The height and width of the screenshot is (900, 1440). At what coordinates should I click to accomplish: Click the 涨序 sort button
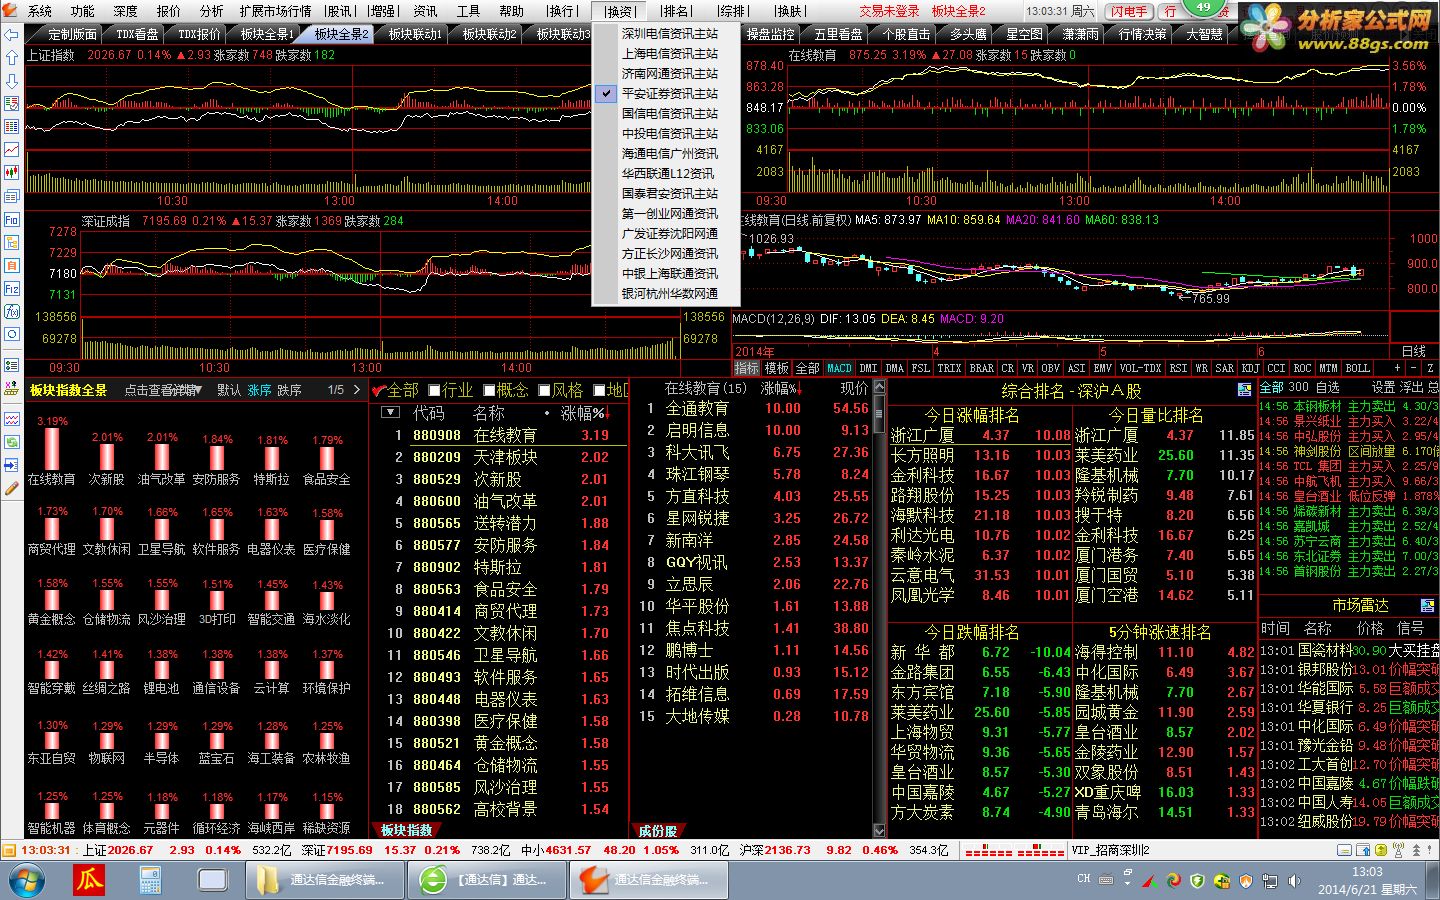point(259,390)
